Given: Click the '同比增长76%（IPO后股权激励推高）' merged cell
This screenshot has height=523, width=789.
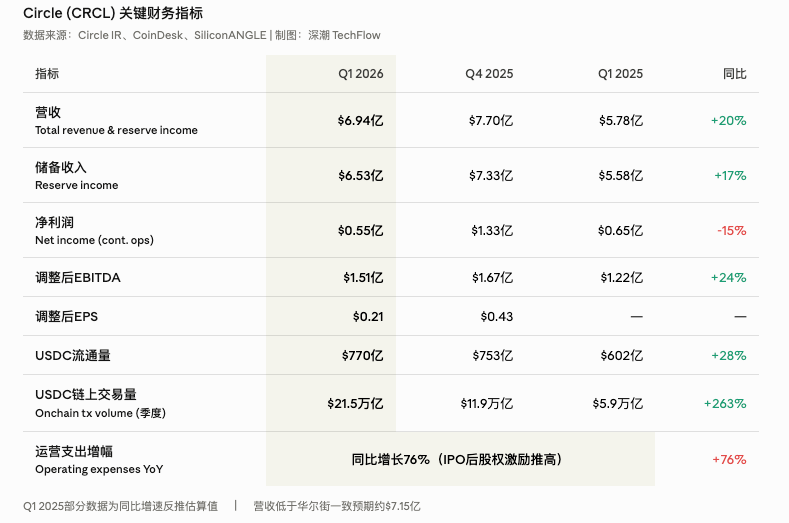Looking at the screenshot, I should 460,459.
